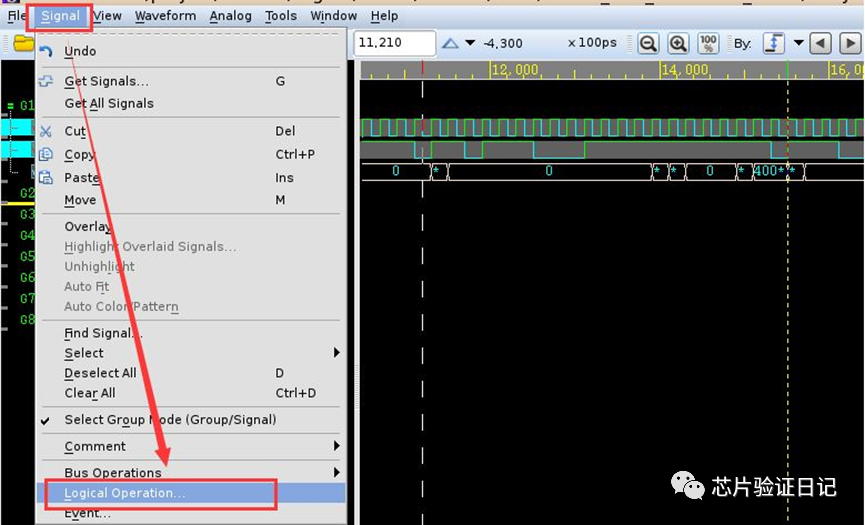The image size is (865, 525).
Task: Go to next transition with right arrow
Action: (851, 43)
